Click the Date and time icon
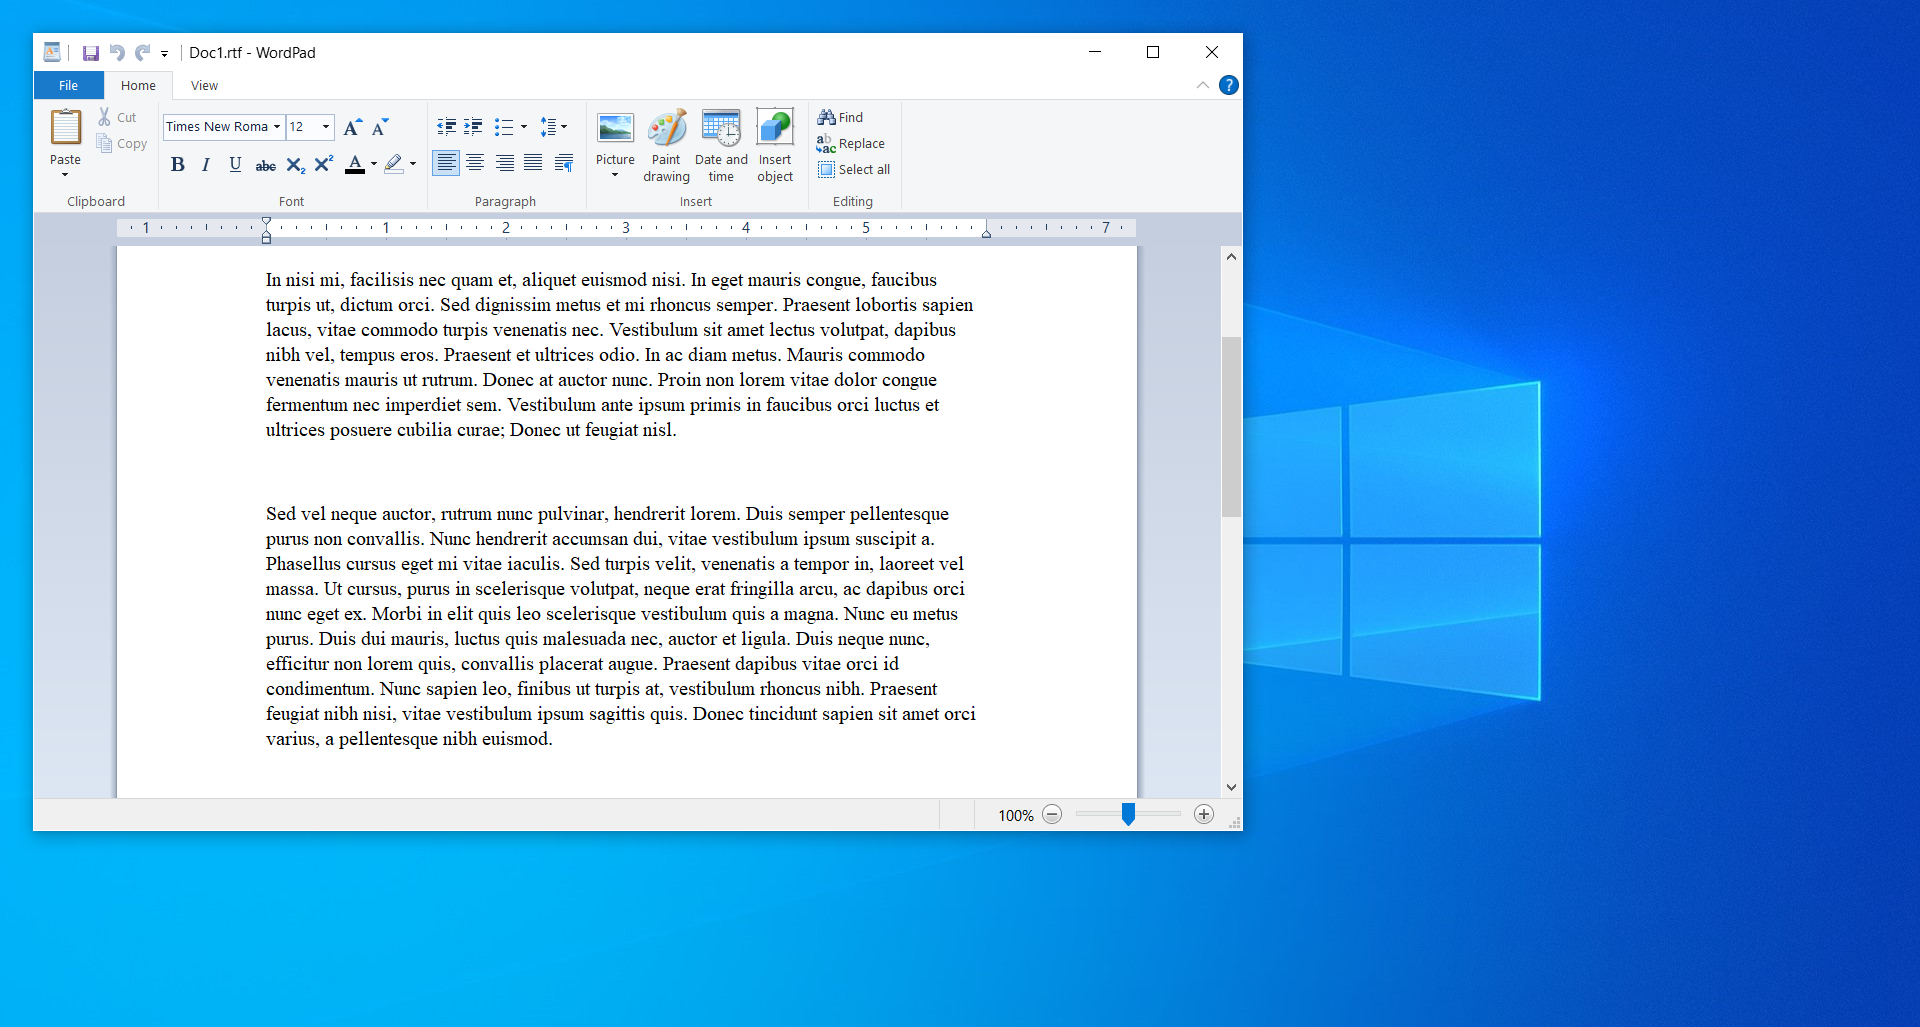This screenshot has height=1027, width=1920. [721, 146]
